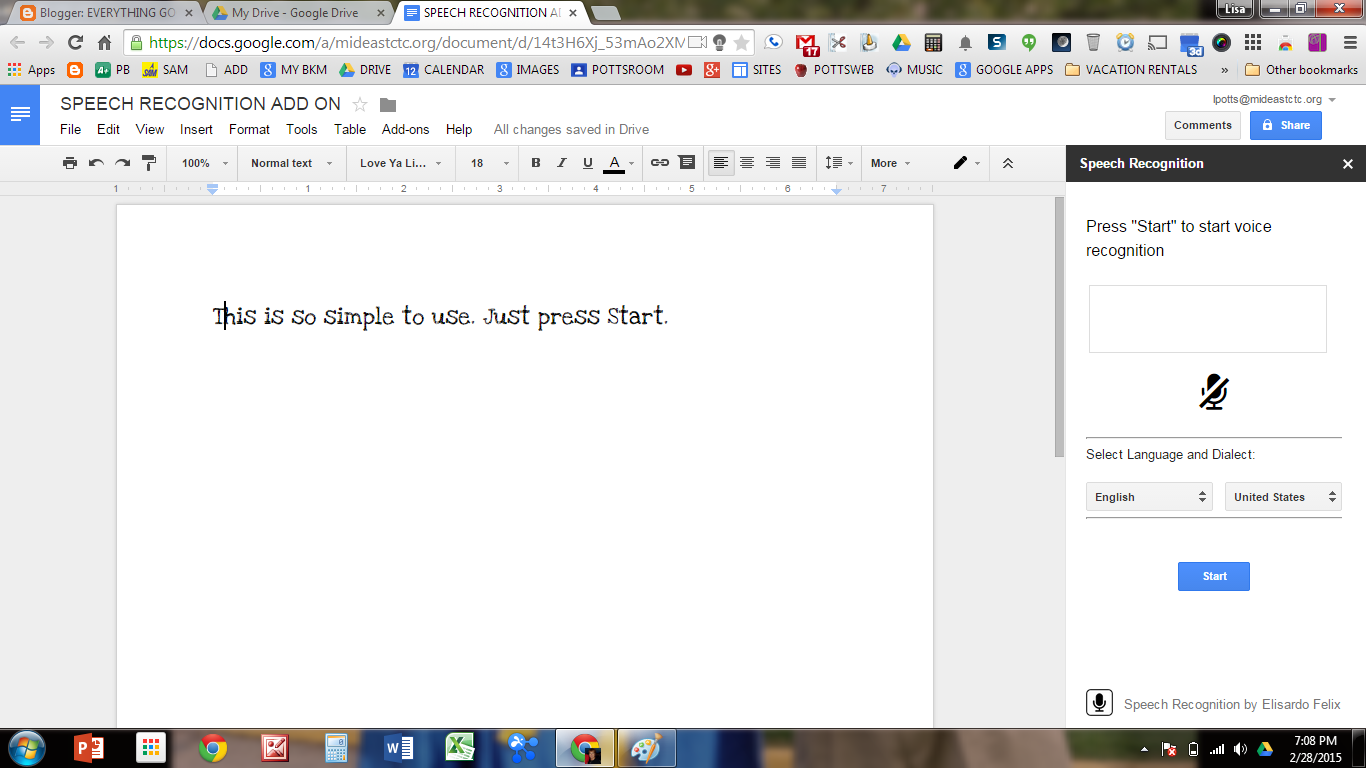
Task: Open the POTTSROOM bookmark
Action: click(617, 70)
